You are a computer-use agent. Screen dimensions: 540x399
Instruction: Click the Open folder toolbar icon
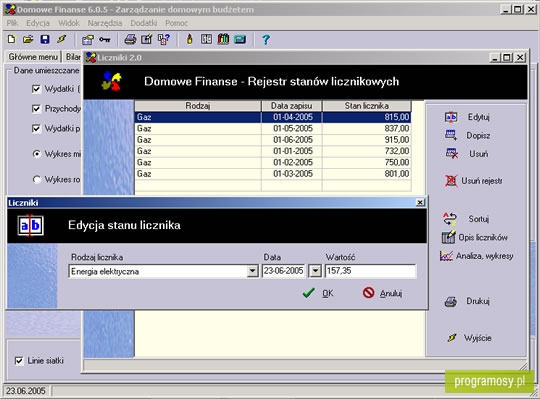28,39
